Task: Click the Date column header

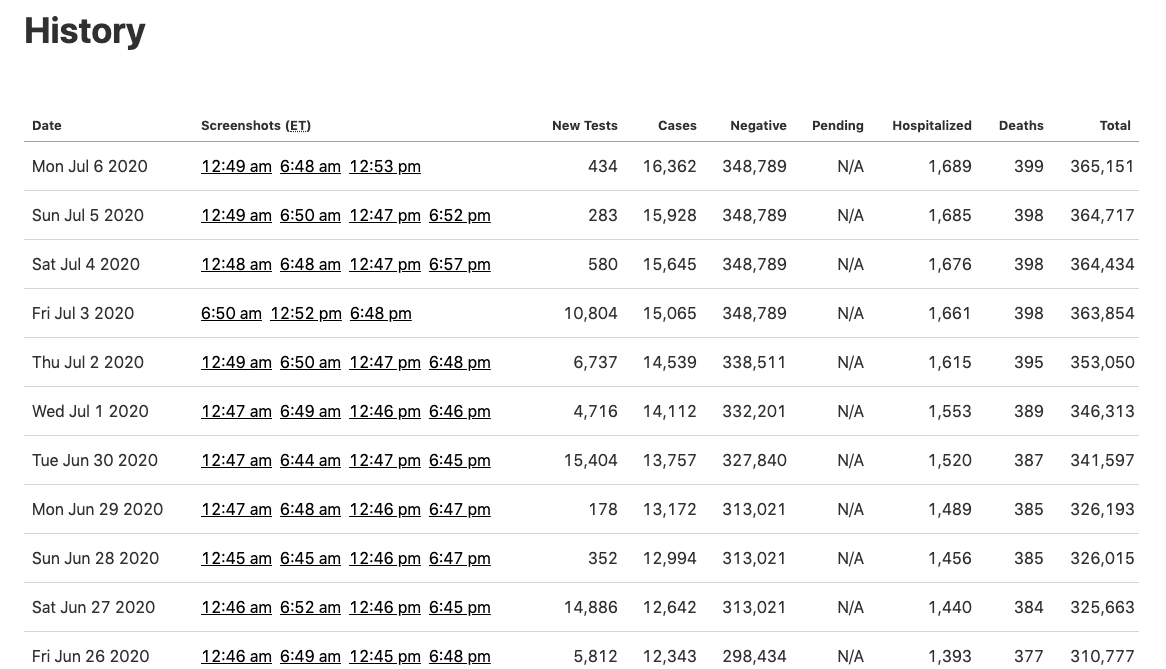Action: click(x=47, y=126)
